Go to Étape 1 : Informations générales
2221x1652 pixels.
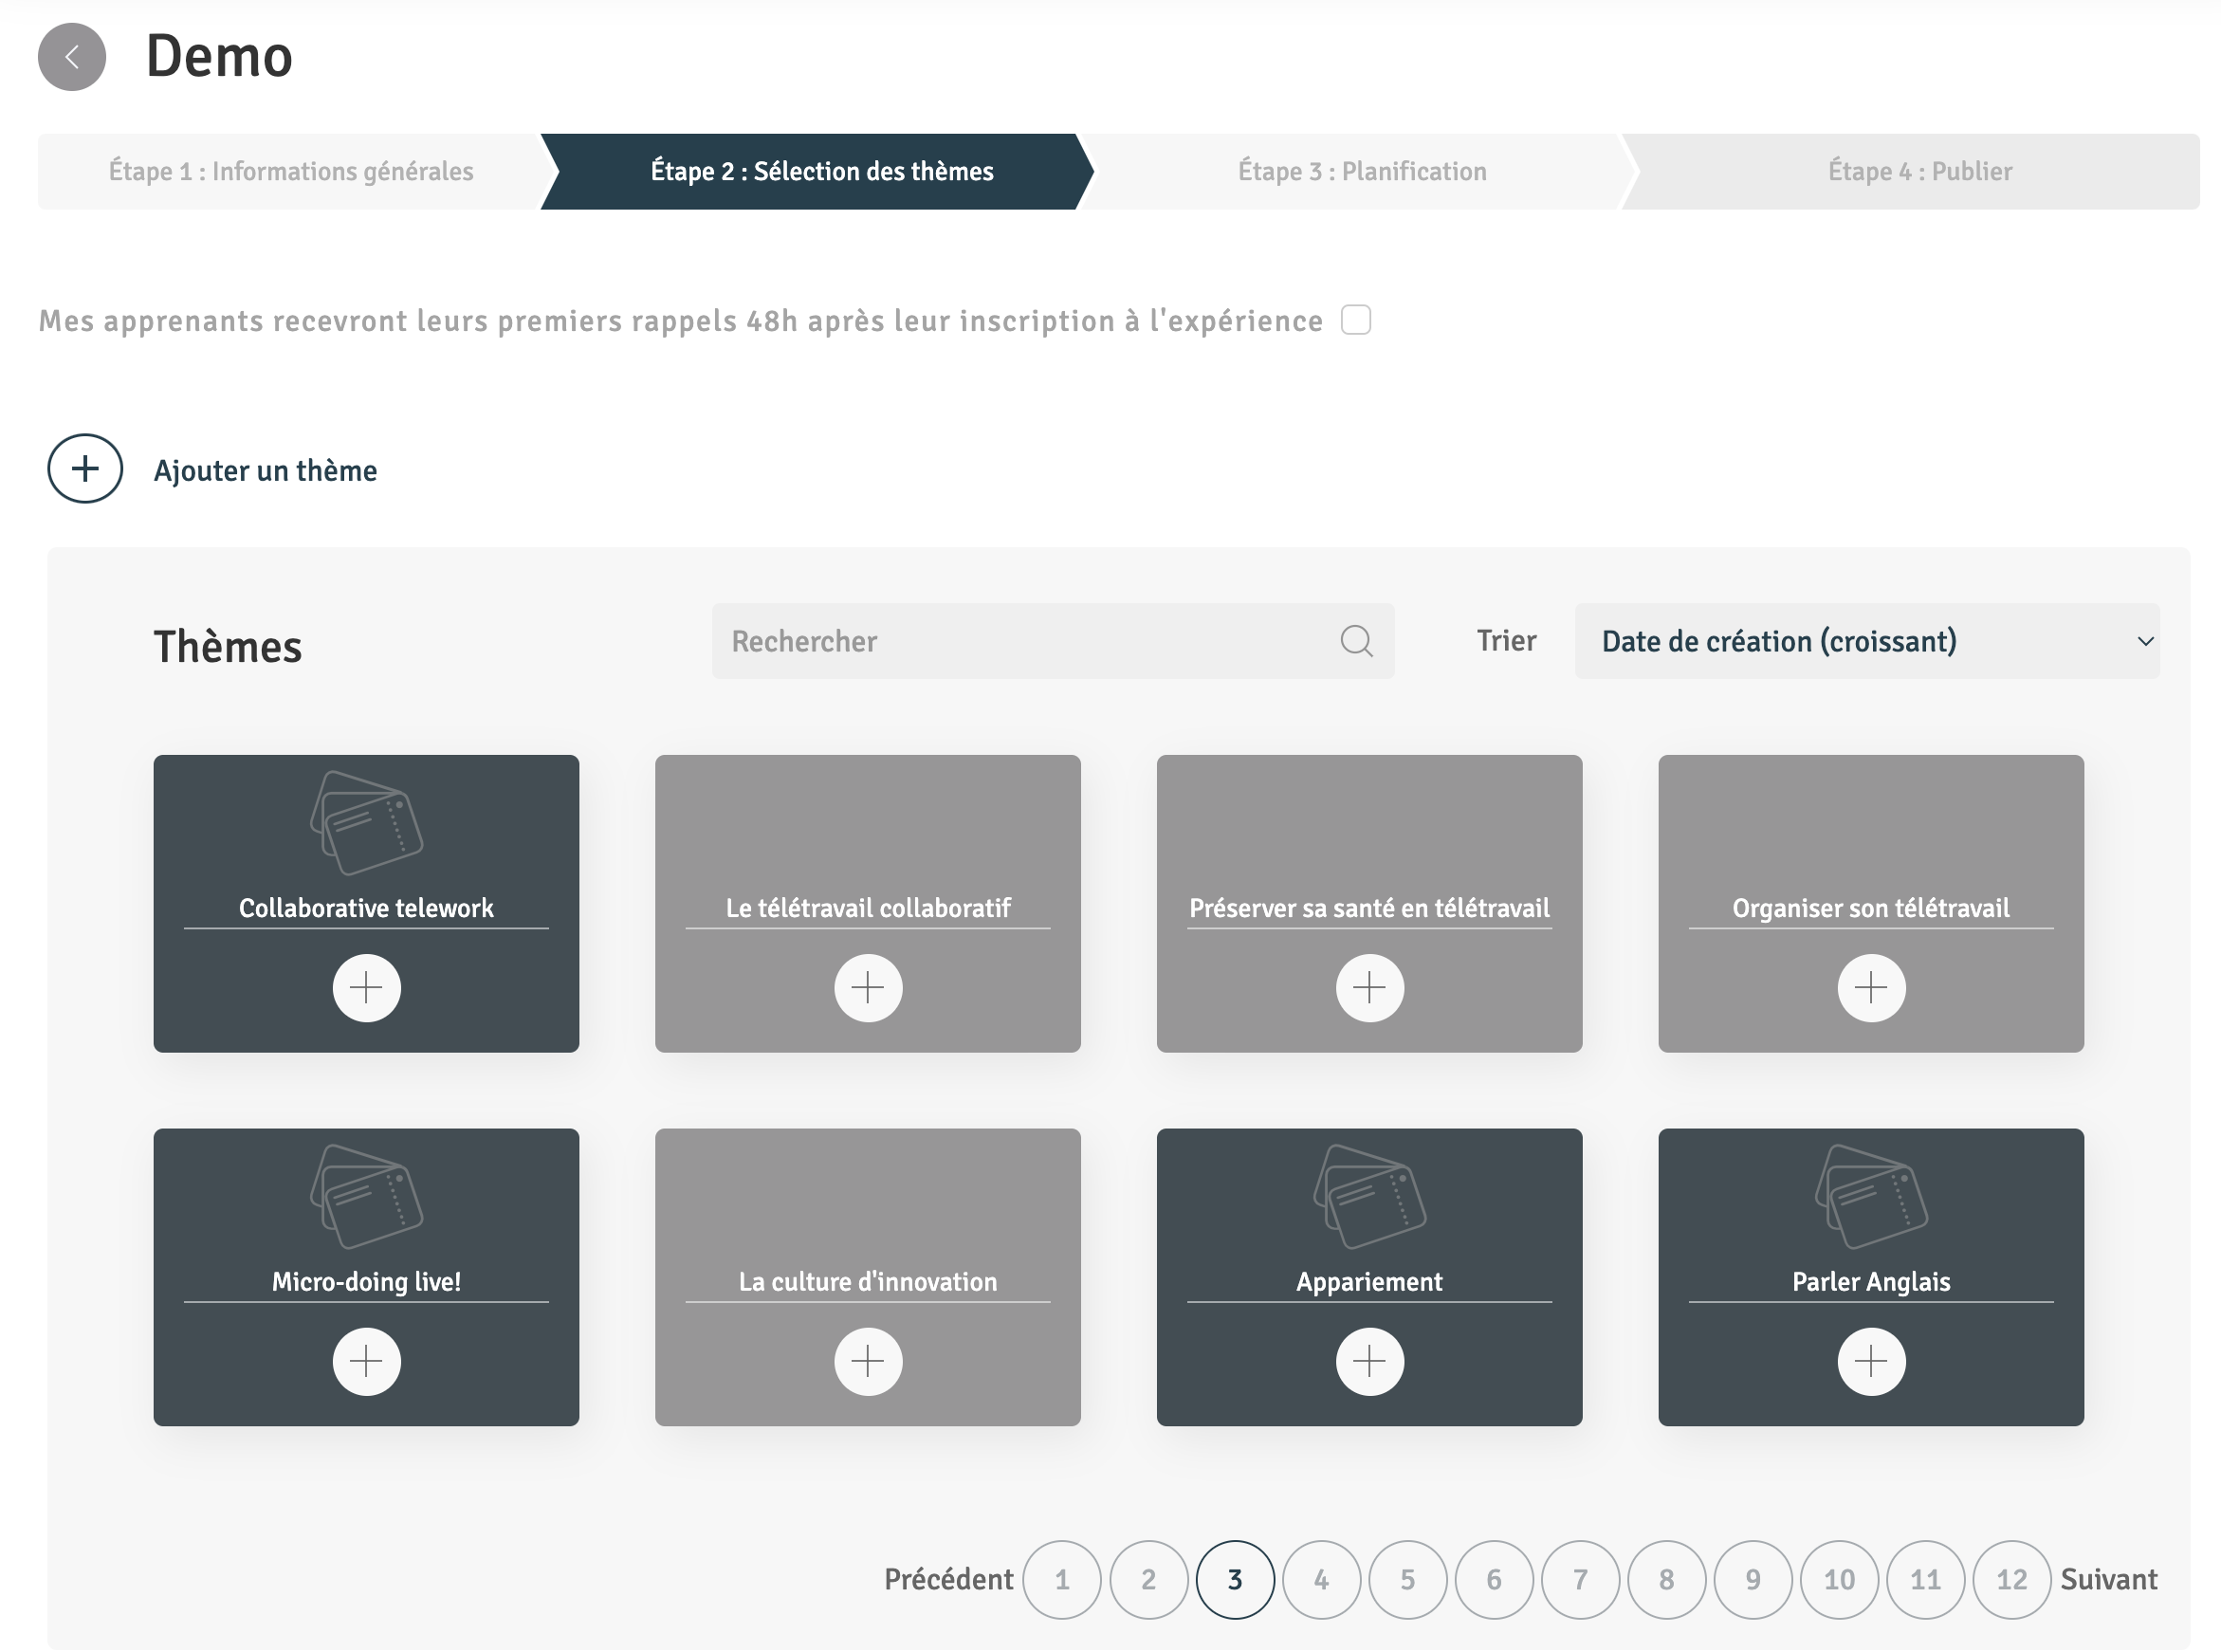click(291, 171)
